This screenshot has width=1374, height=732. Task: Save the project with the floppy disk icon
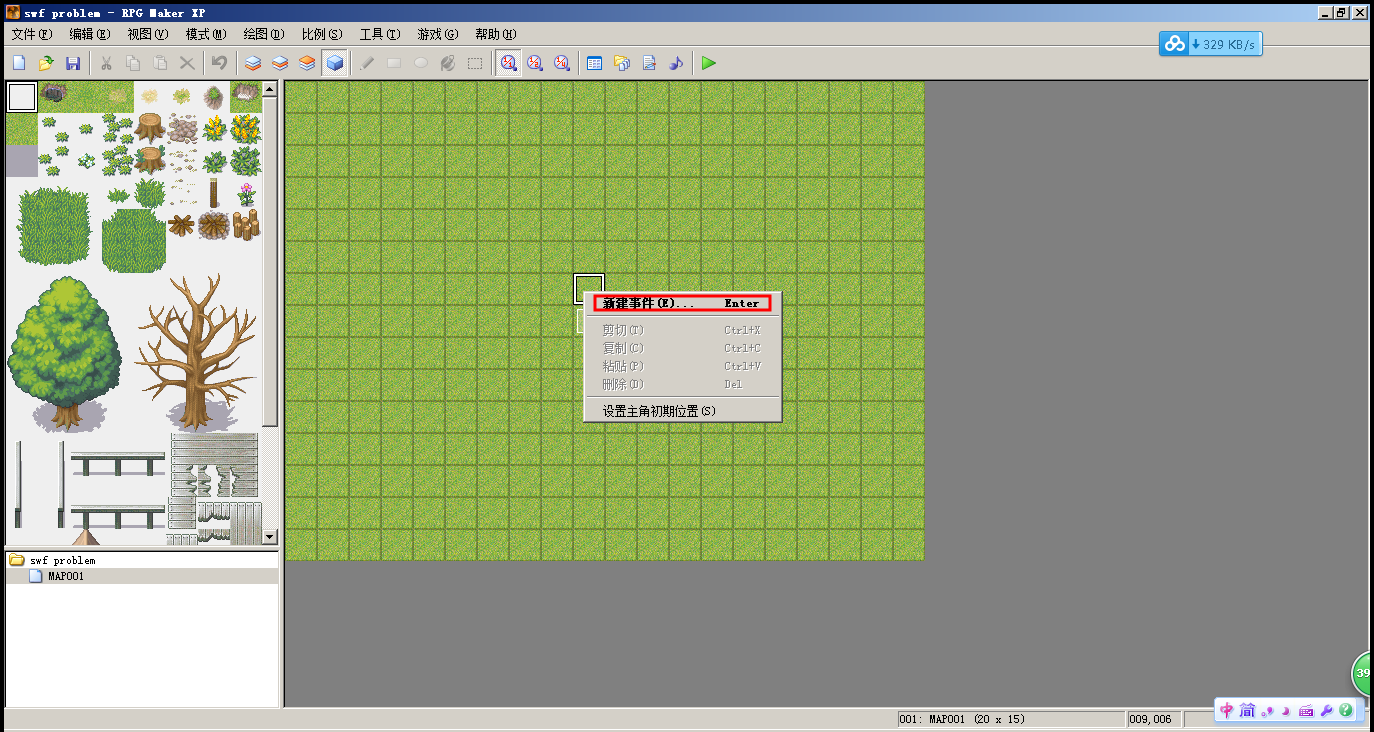(73, 63)
